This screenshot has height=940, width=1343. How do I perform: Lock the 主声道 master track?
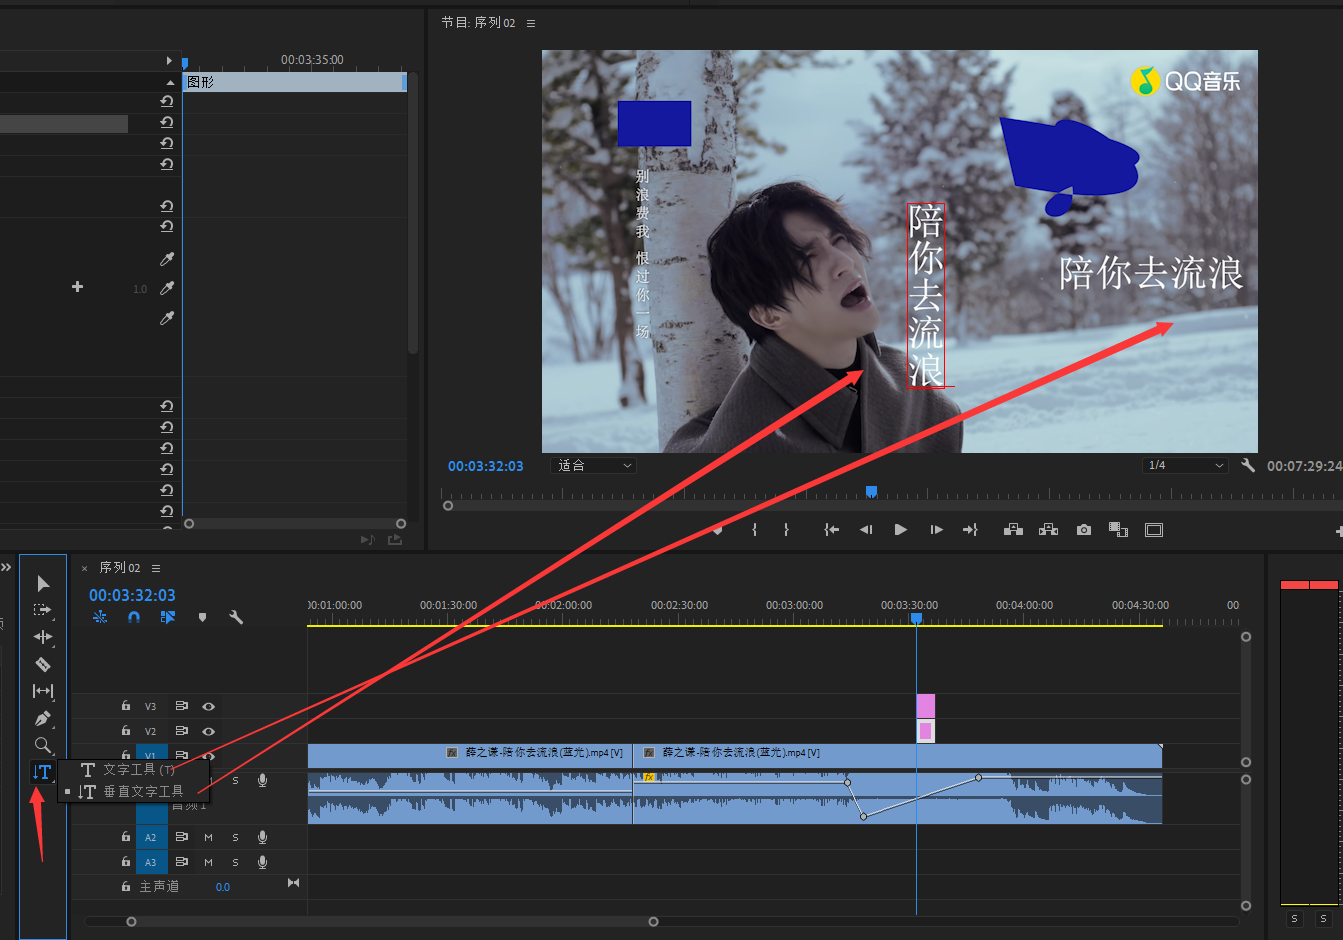click(x=126, y=887)
